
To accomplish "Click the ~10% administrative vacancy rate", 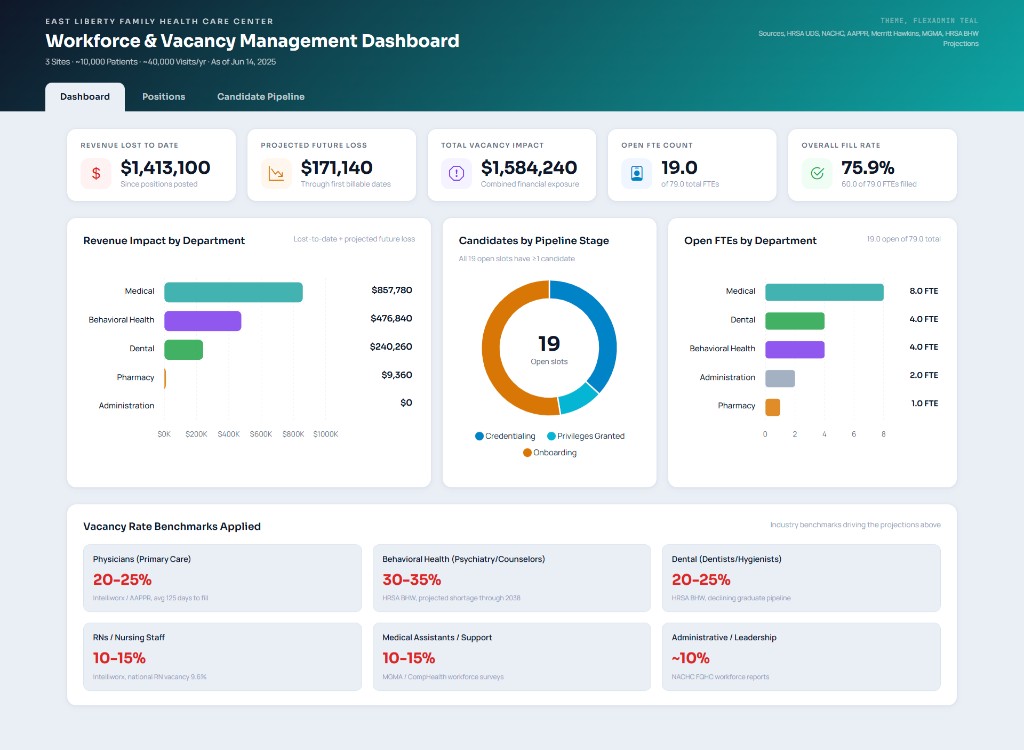I will click(690, 658).
